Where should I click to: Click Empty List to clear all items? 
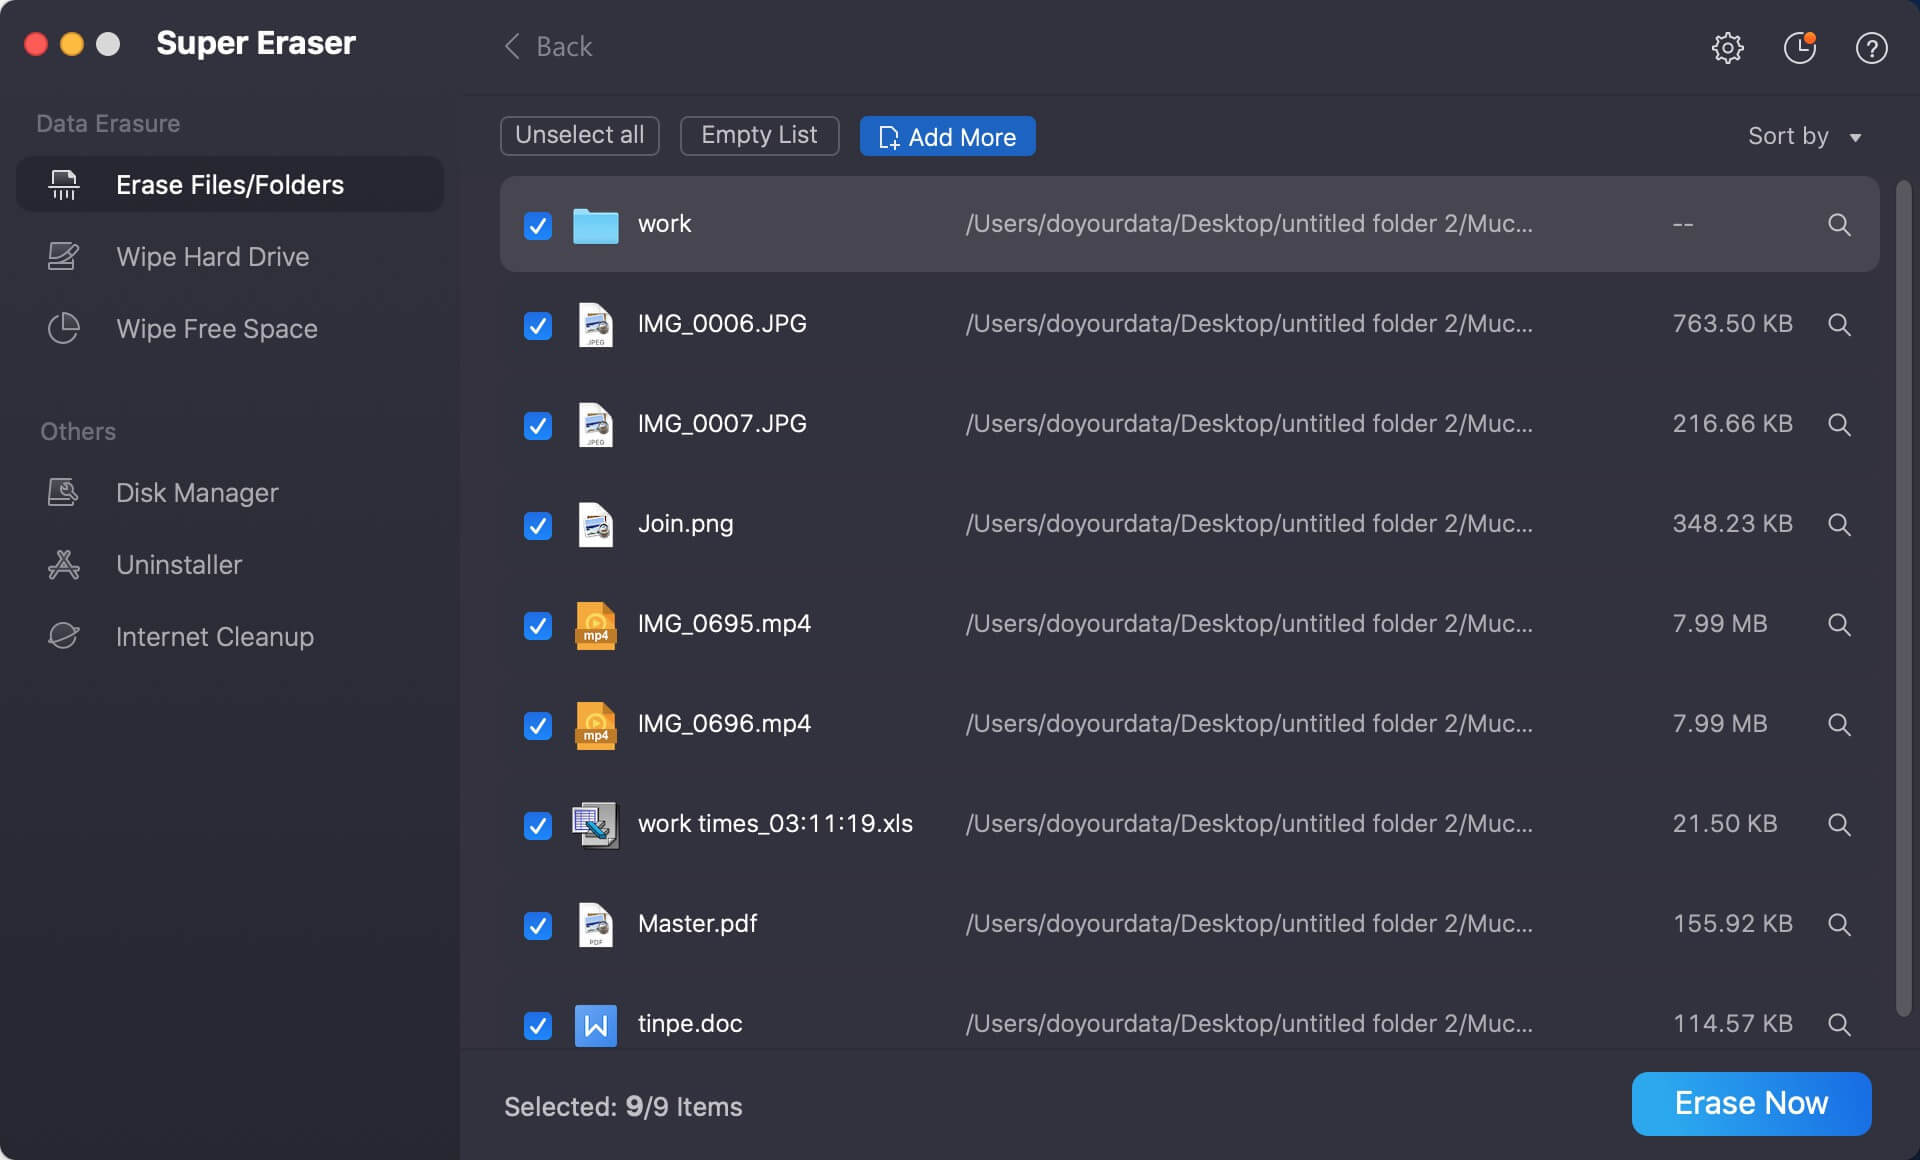[760, 136]
